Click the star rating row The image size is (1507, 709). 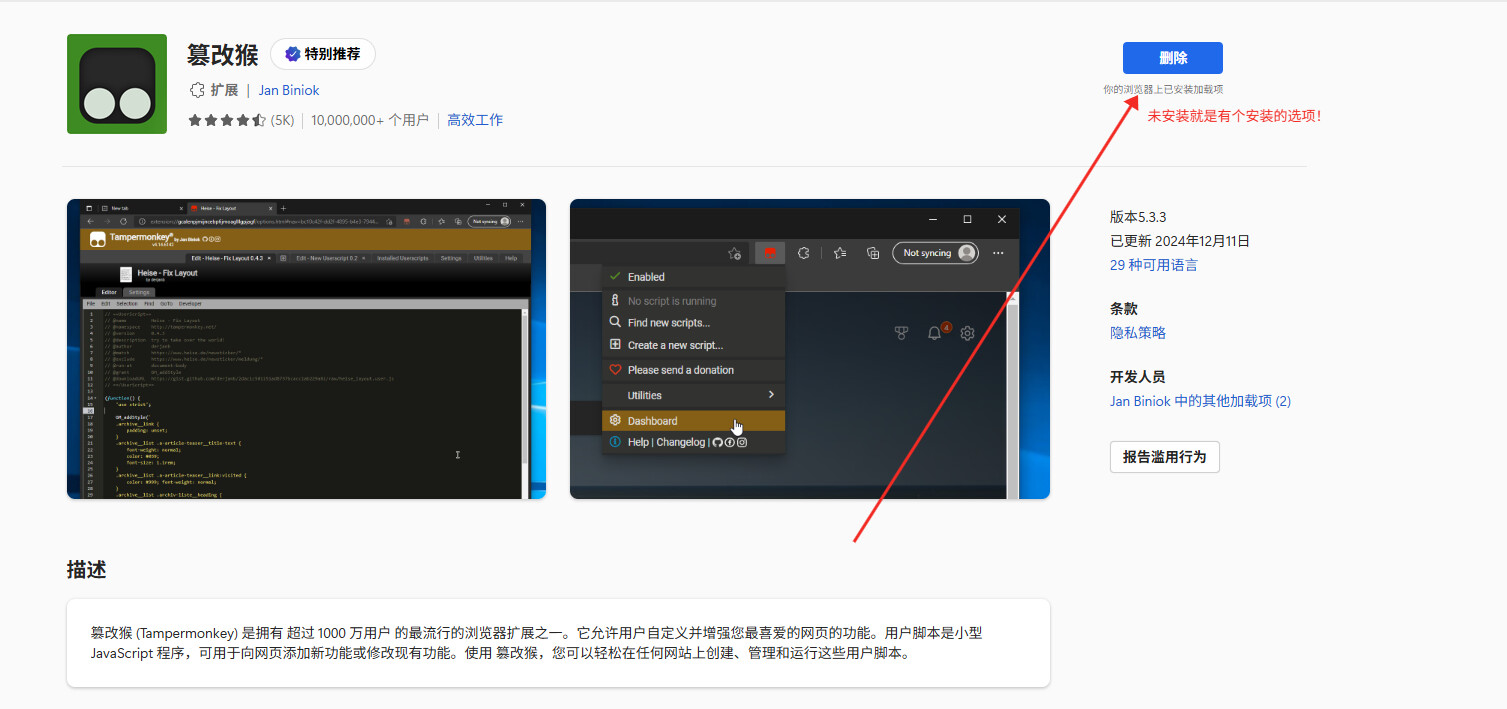pyautogui.click(x=227, y=120)
